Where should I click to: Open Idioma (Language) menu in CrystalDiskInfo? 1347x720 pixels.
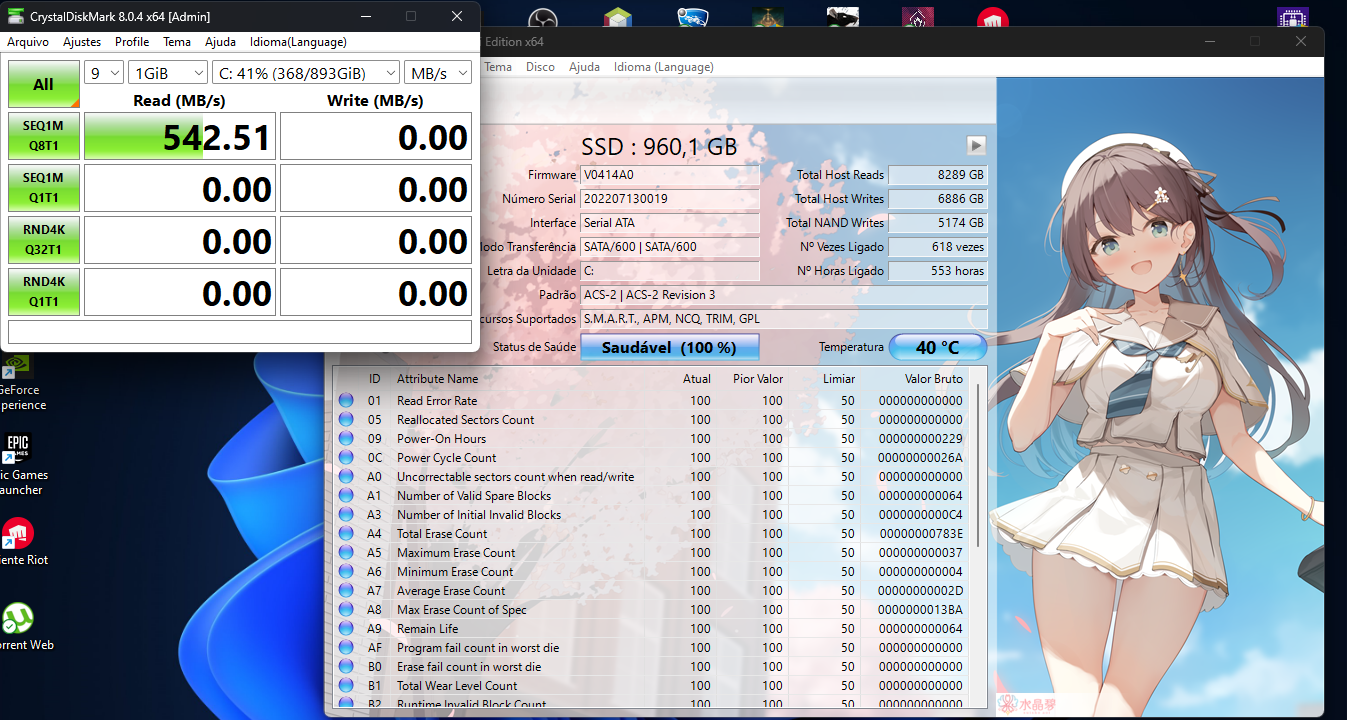[664, 67]
